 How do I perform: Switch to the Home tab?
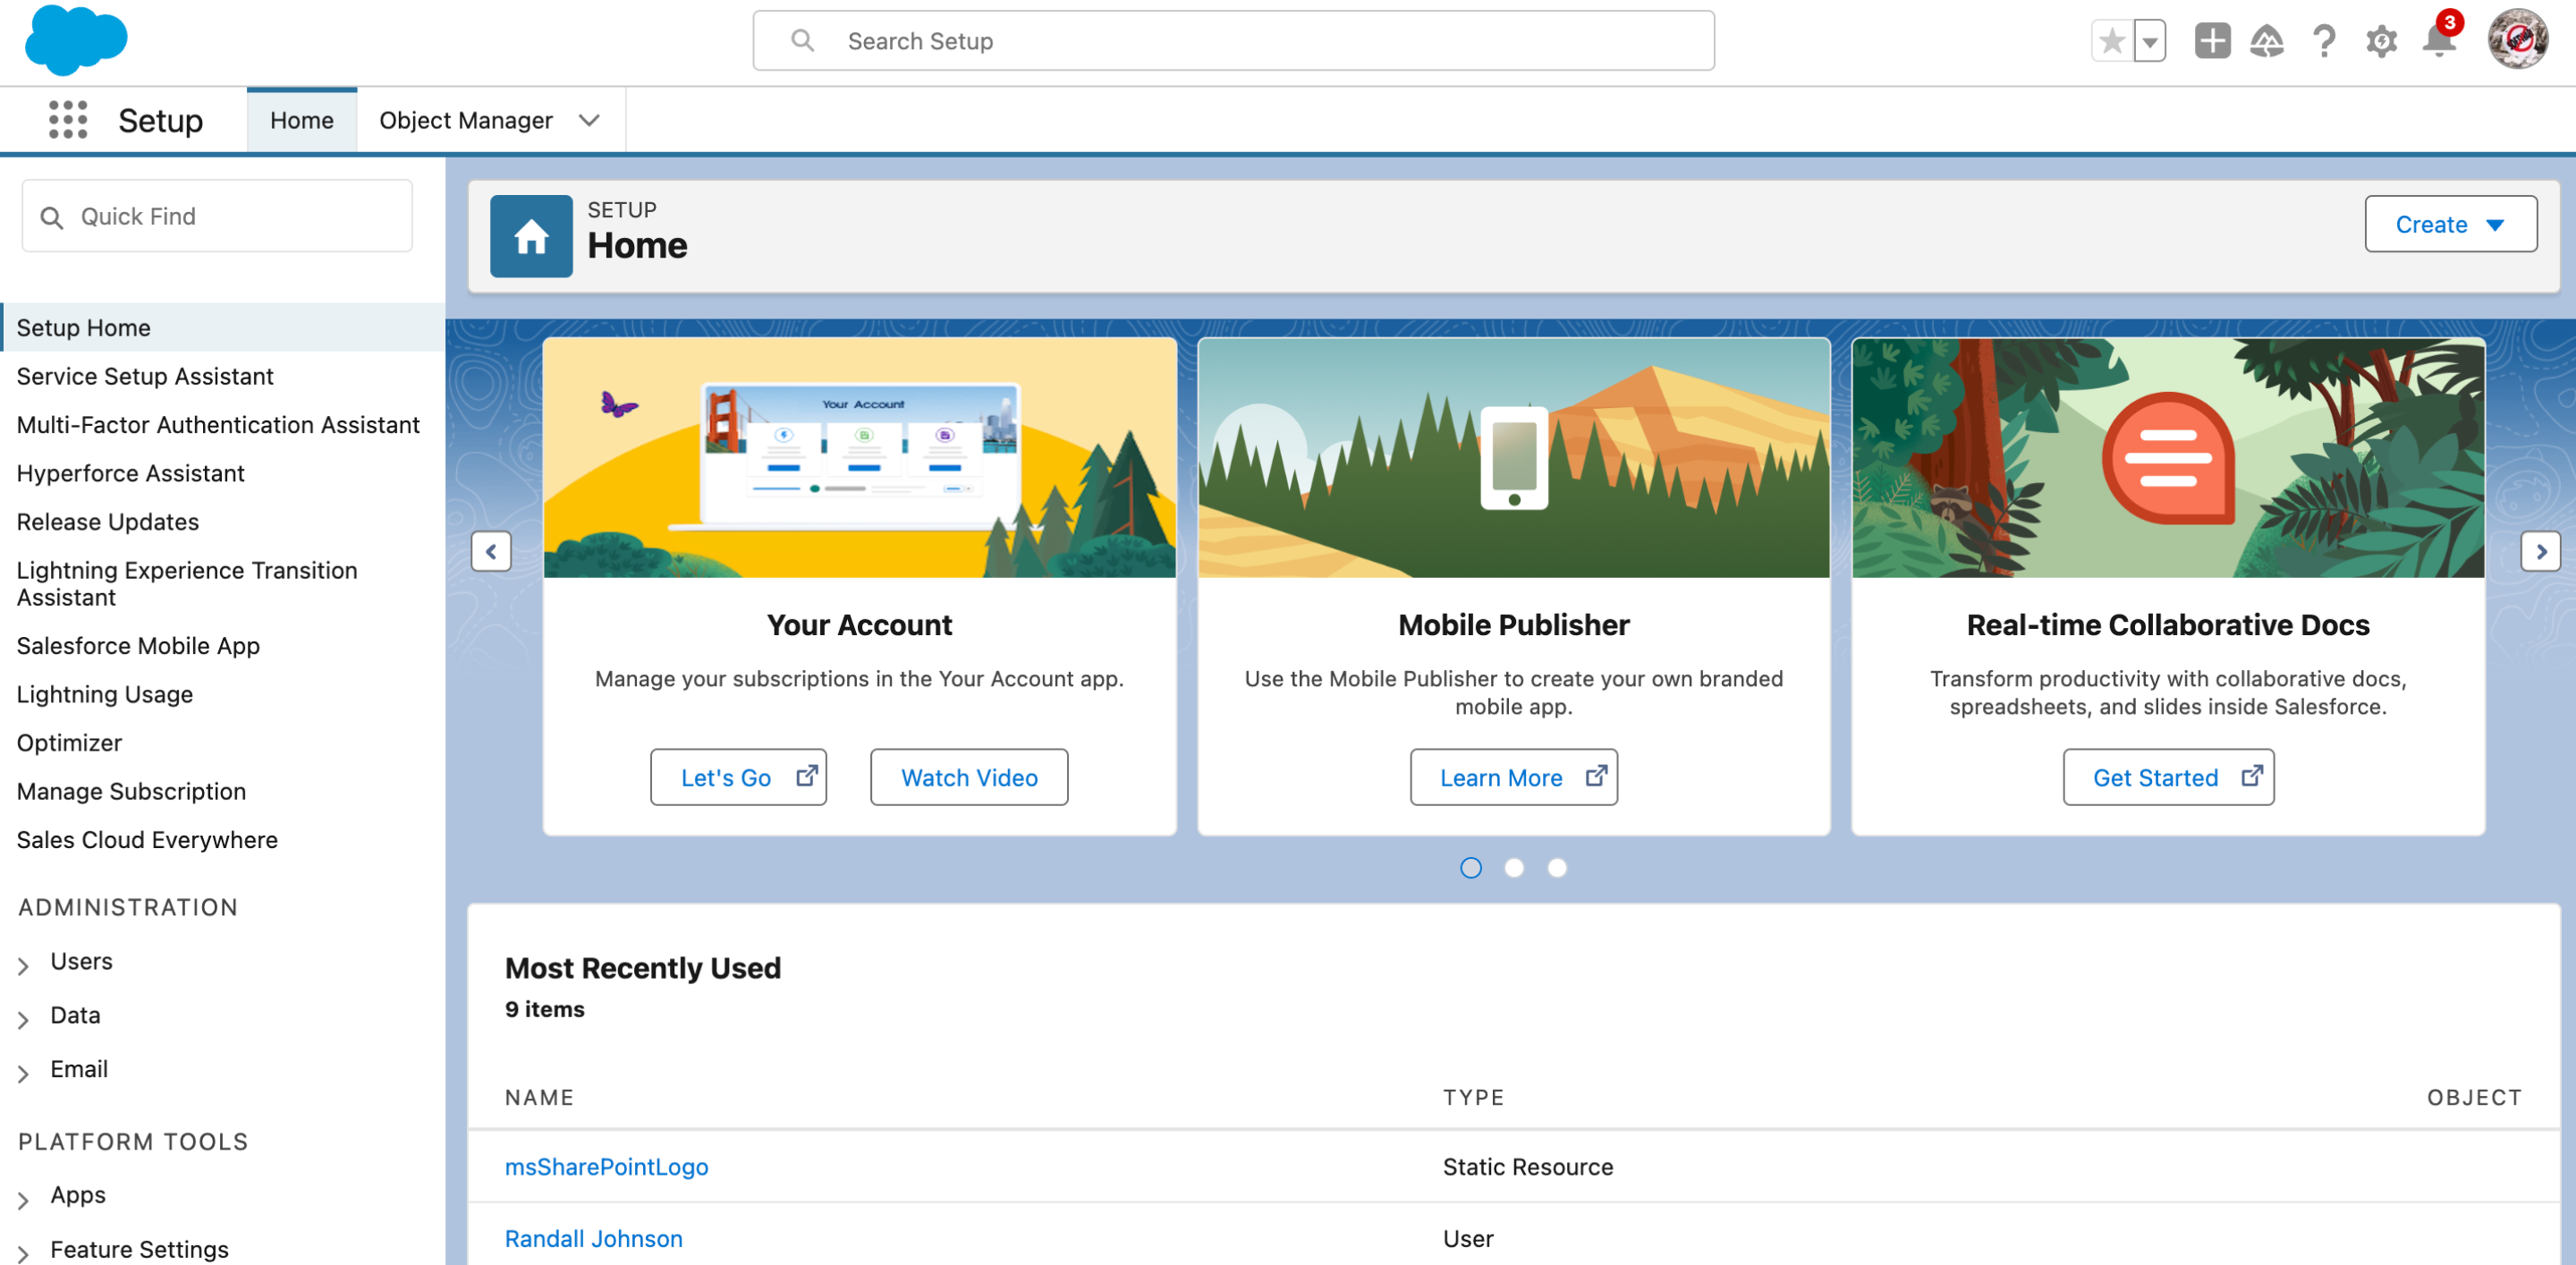(301, 119)
